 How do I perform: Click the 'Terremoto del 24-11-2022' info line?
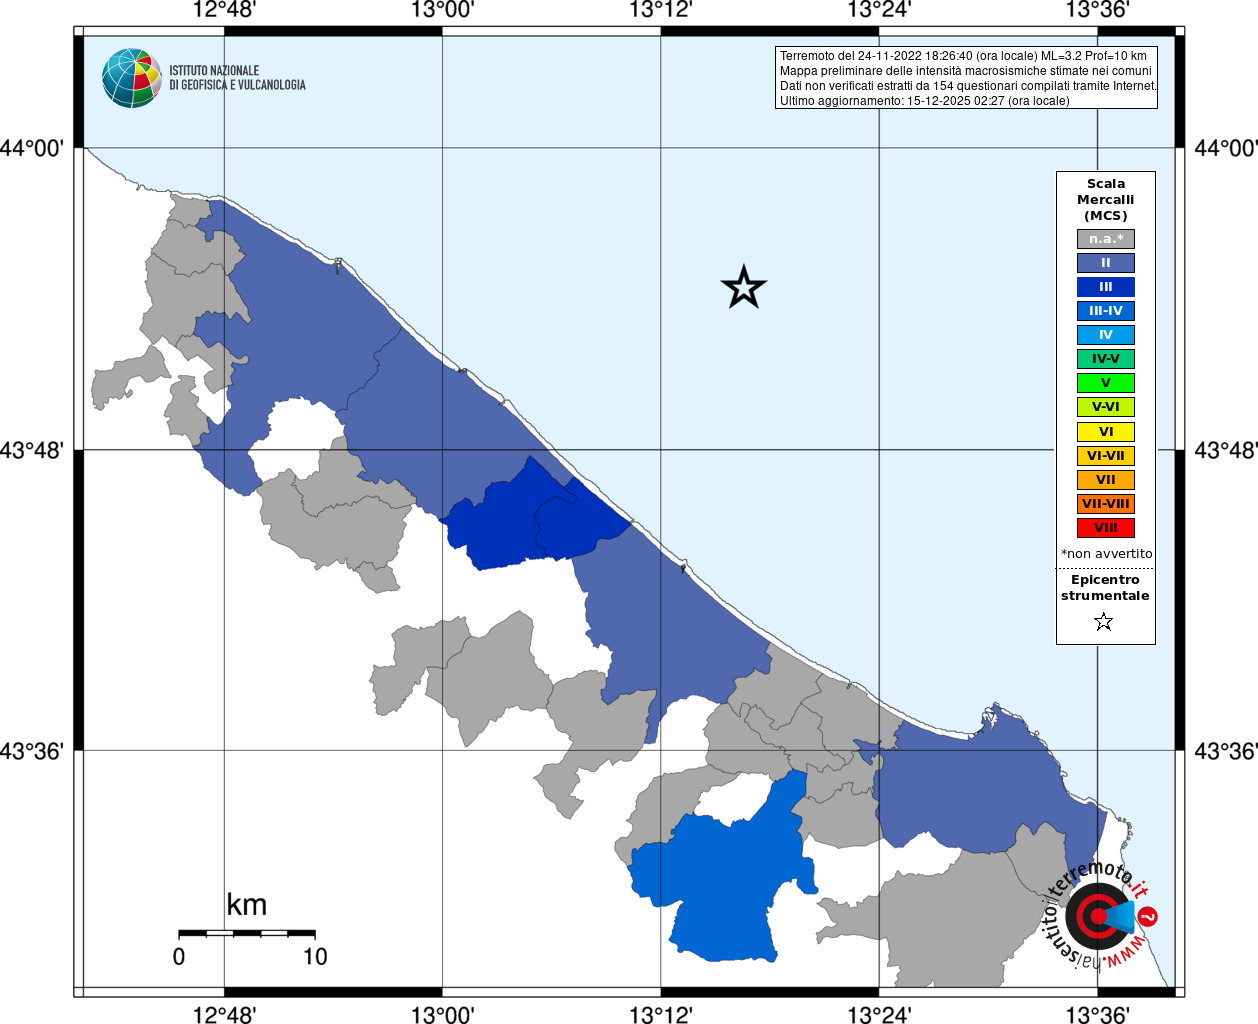pos(963,56)
